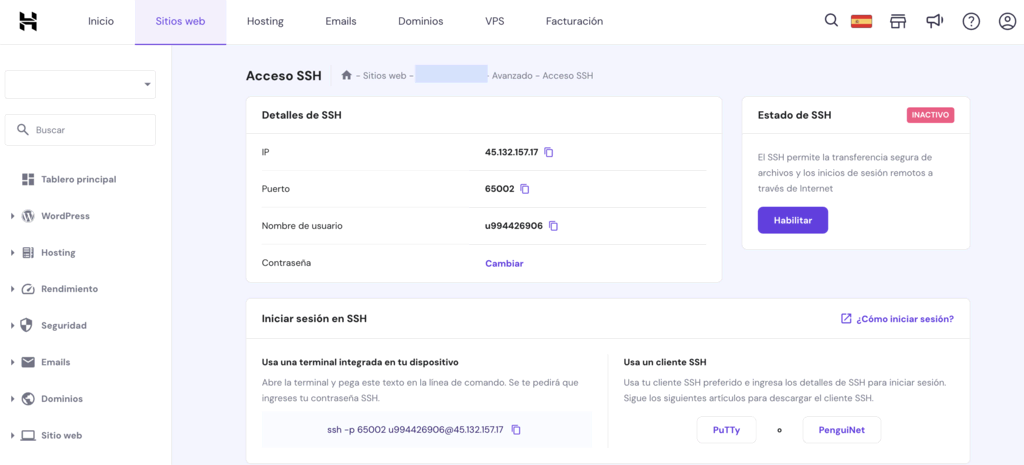The height and width of the screenshot is (465, 1024).
Task: Go to the Facturación tab
Action: pos(574,21)
